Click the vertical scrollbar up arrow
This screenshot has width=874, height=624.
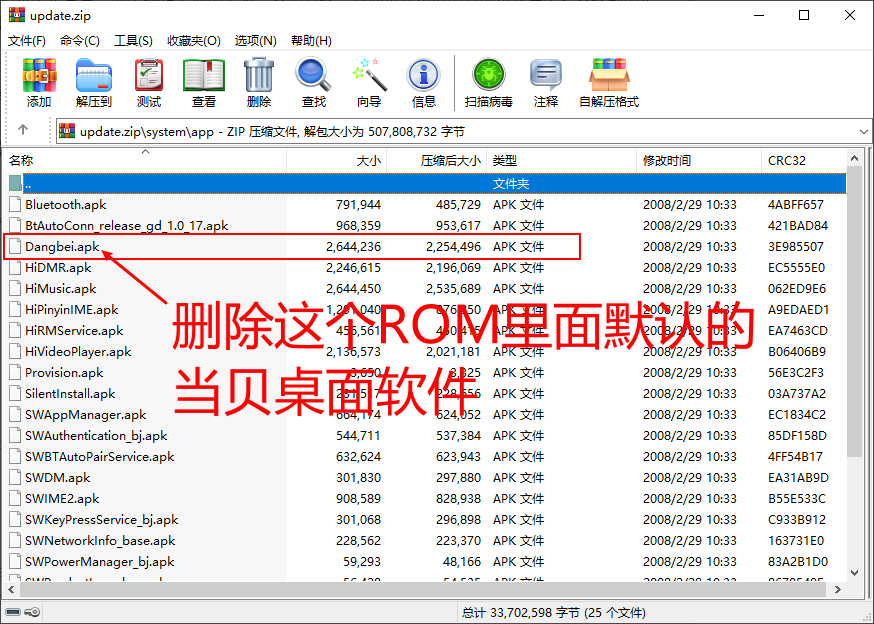click(x=854, y=159)
